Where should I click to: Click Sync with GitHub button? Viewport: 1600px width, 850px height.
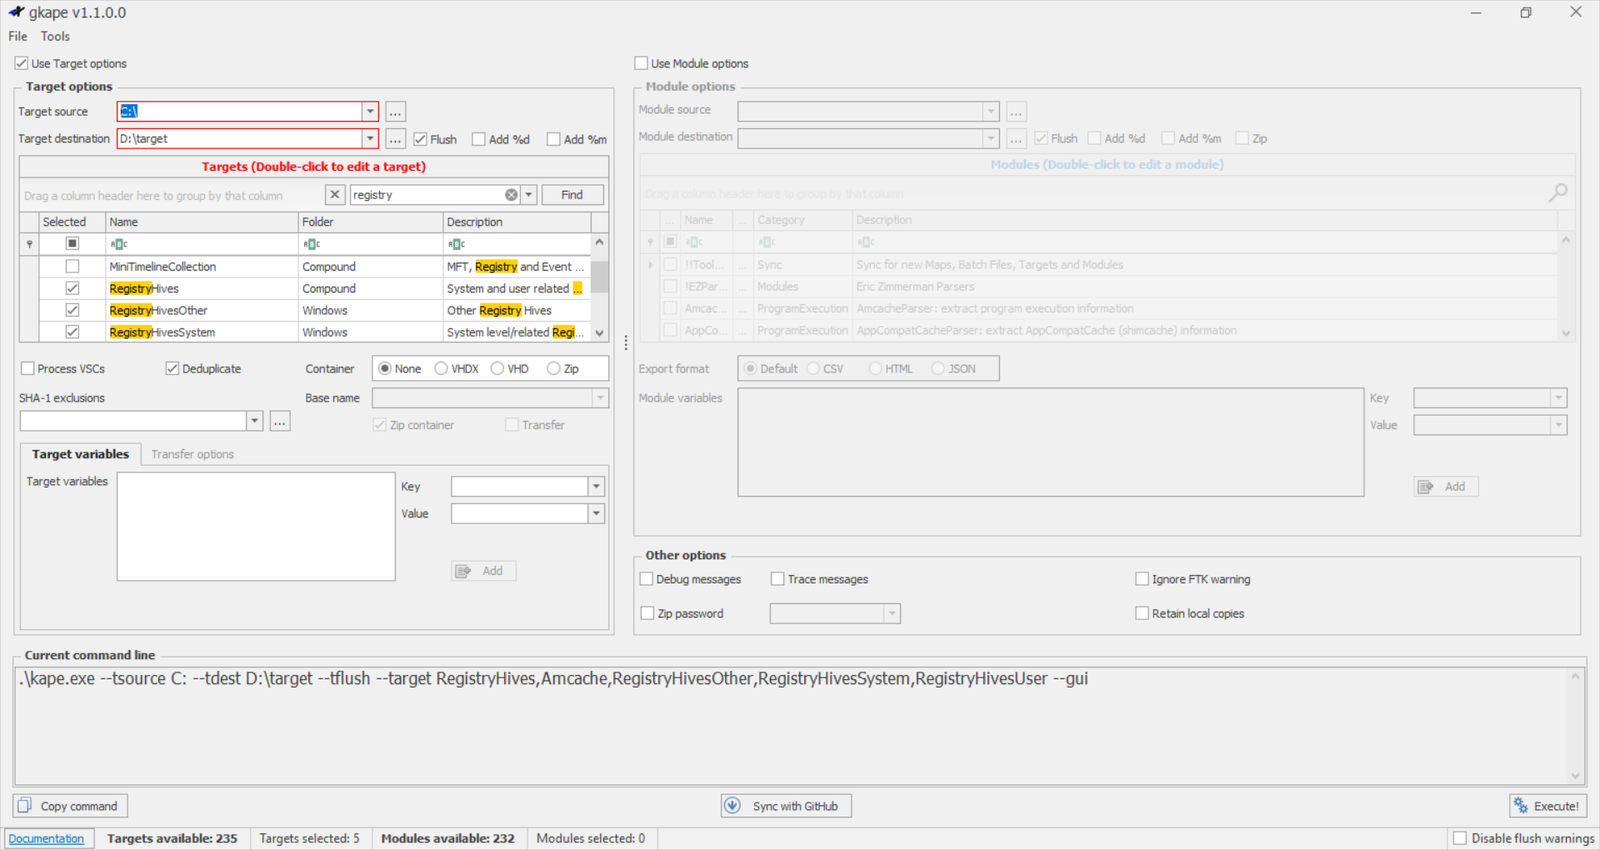[786, 806]
